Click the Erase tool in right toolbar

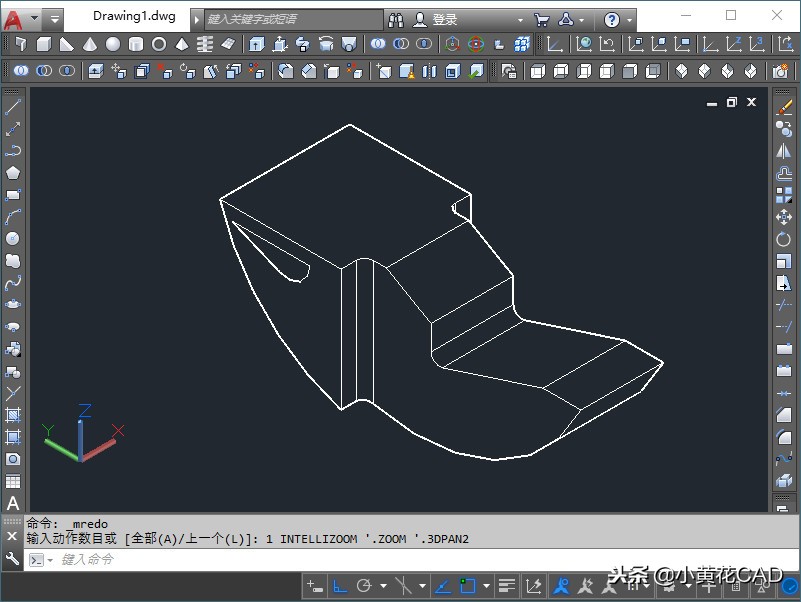pyautogui.click(x=784, y=107)
